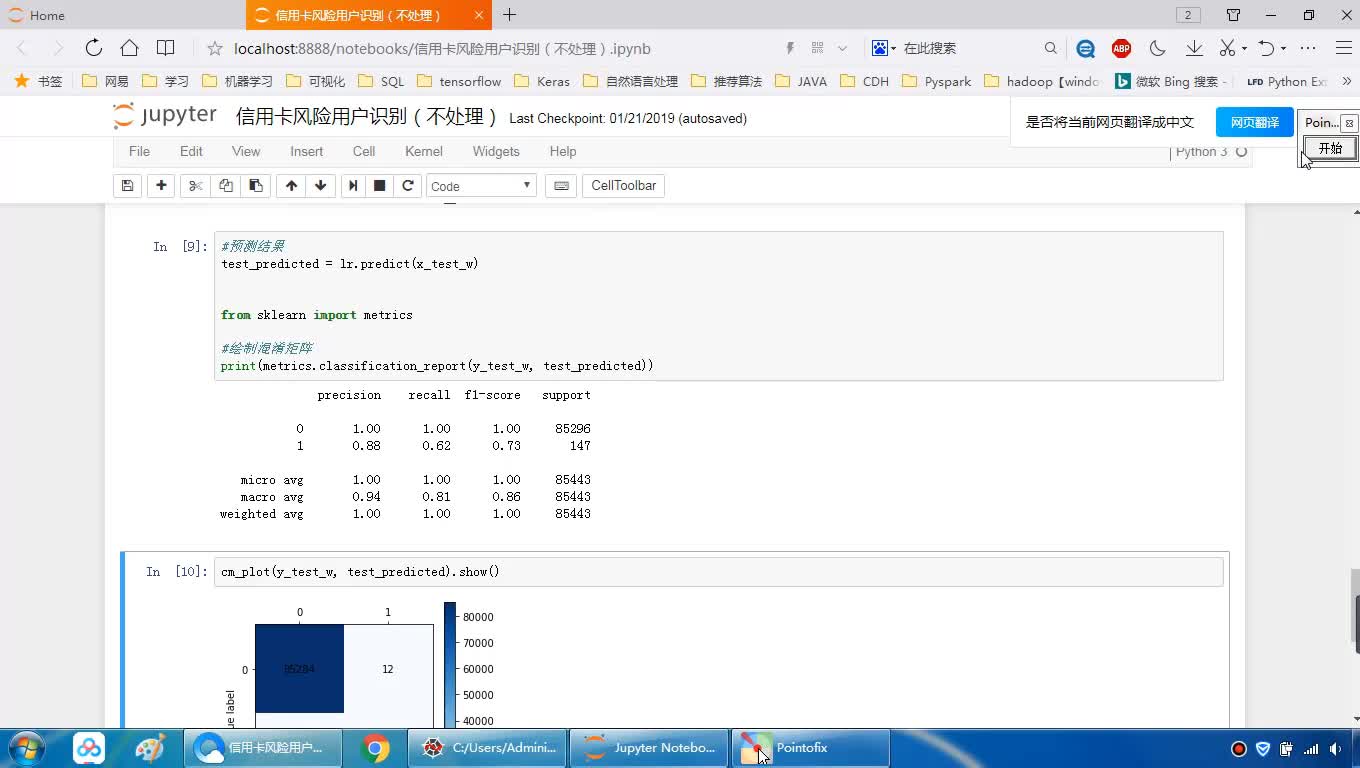Move the selected cell up
This screenshot has width=1360, height=768.
[x=291, y=186]
